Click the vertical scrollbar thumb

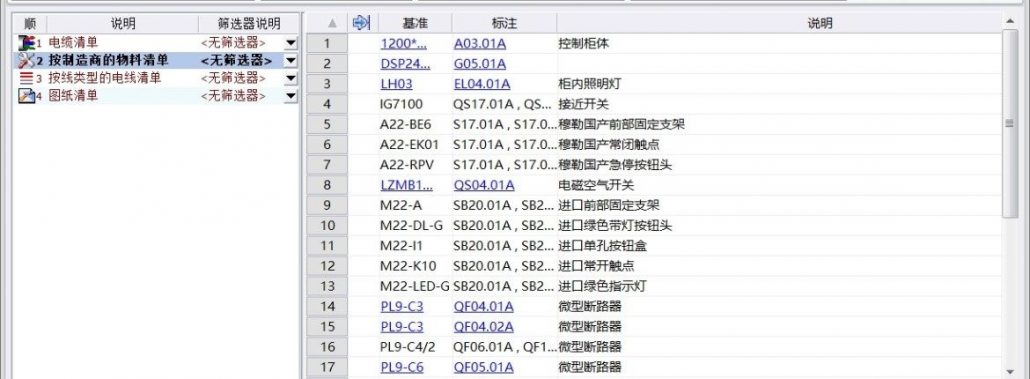[1010, 123]
